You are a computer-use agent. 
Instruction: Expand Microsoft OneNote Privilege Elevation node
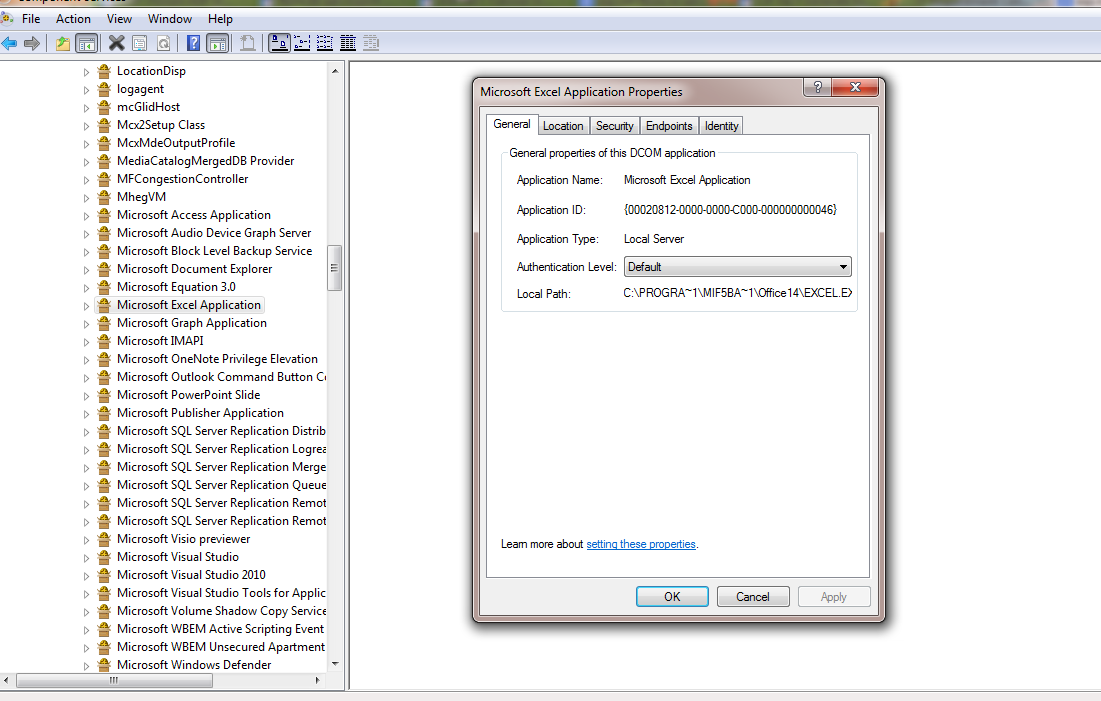86,360
